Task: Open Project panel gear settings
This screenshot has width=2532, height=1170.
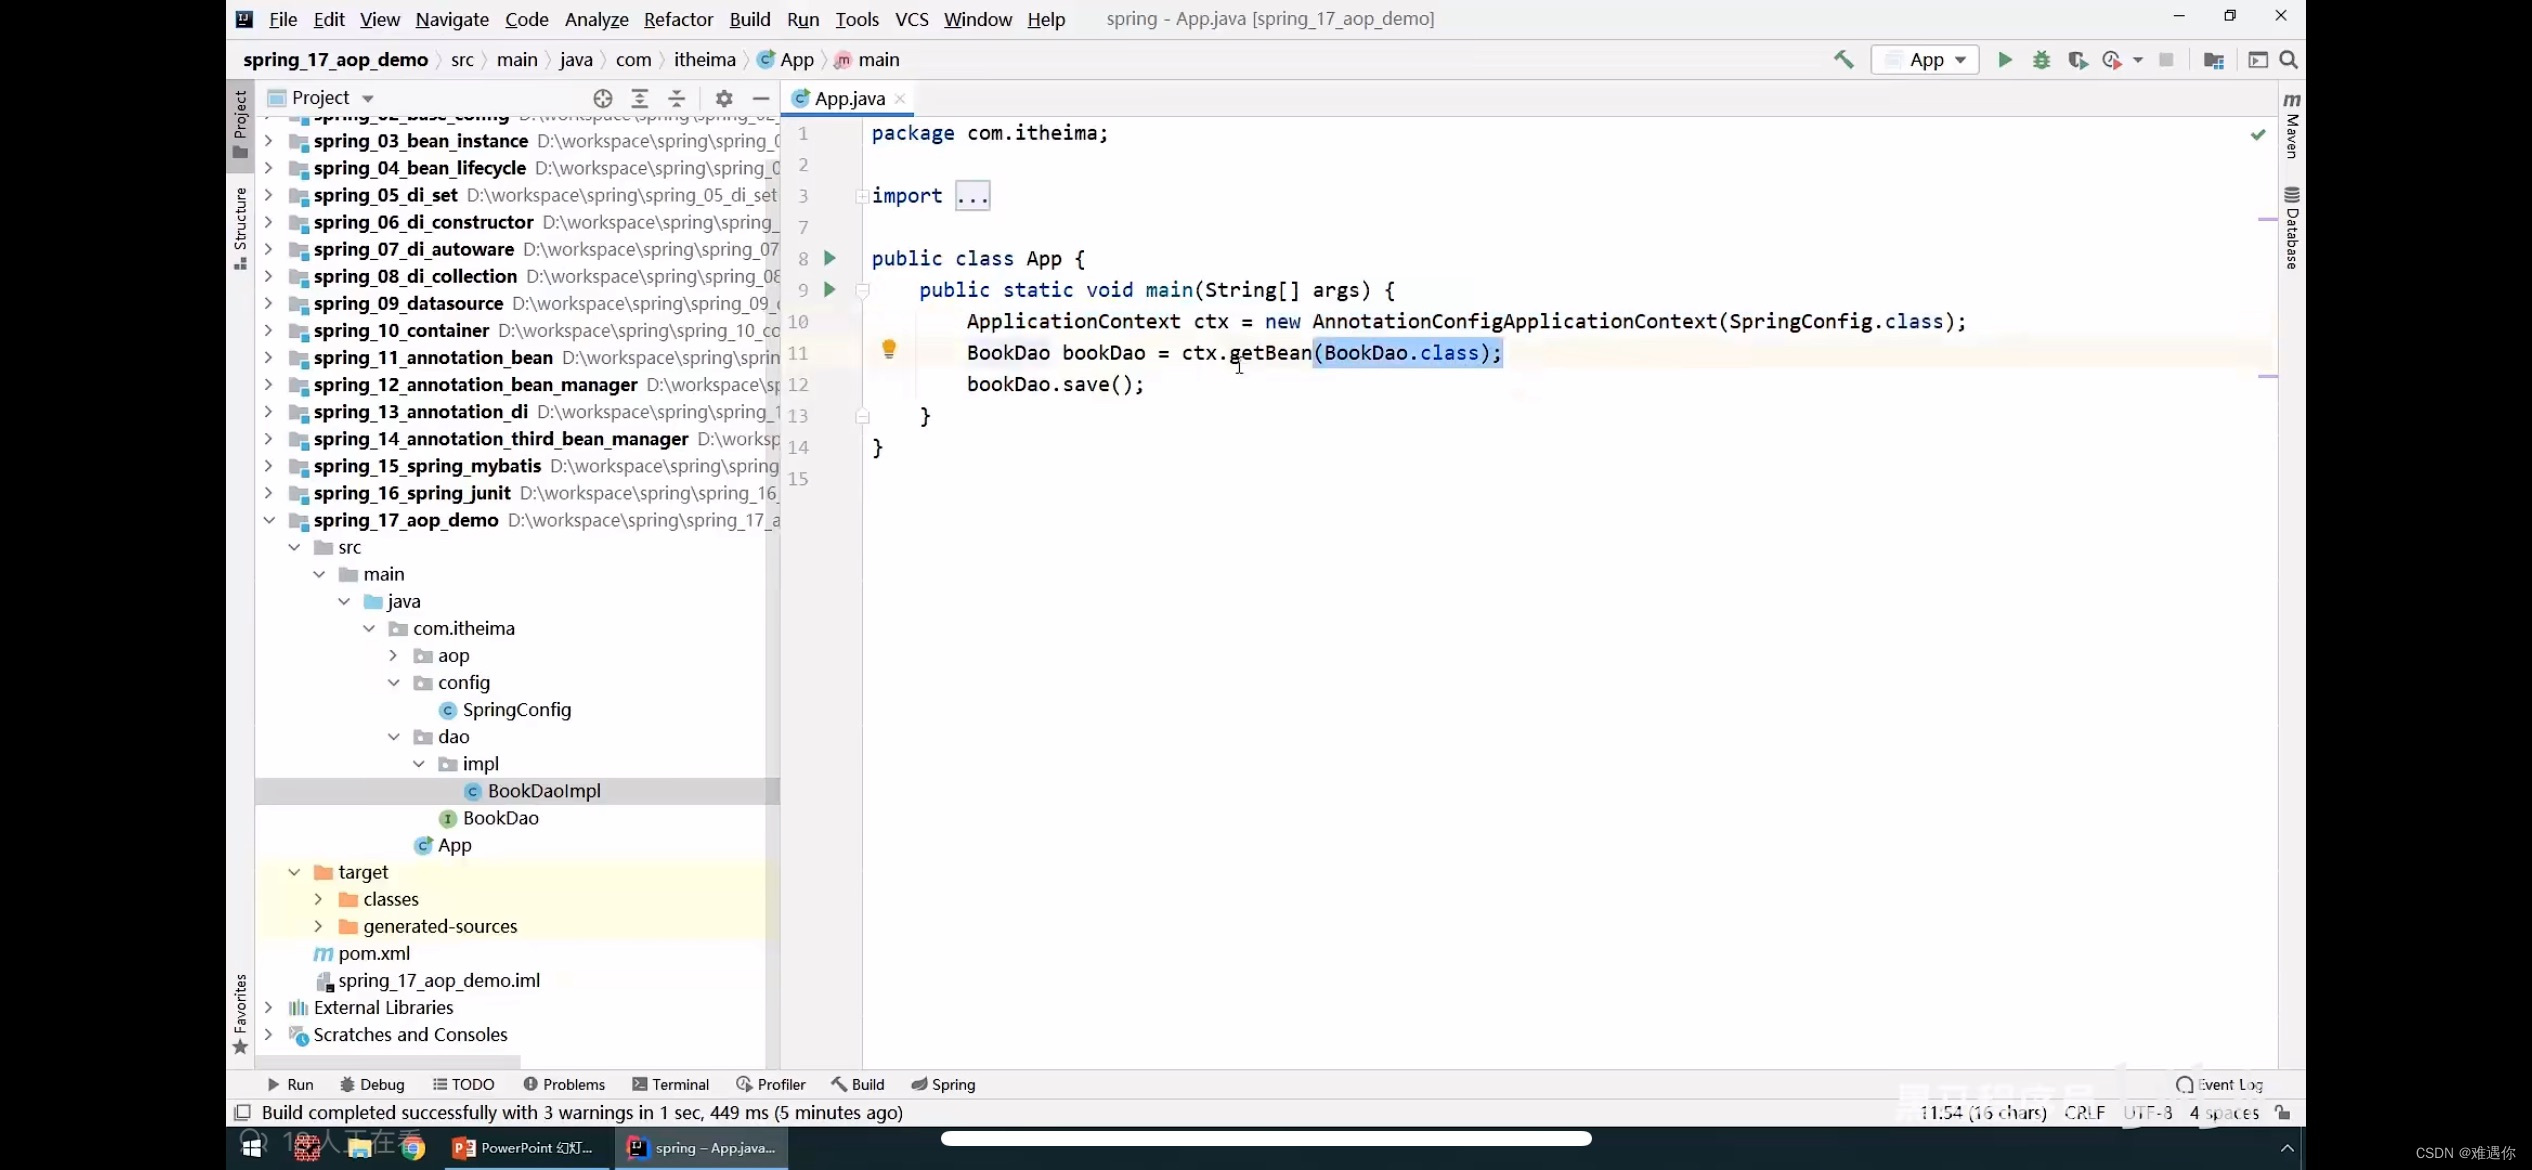Action: point(724,98)
